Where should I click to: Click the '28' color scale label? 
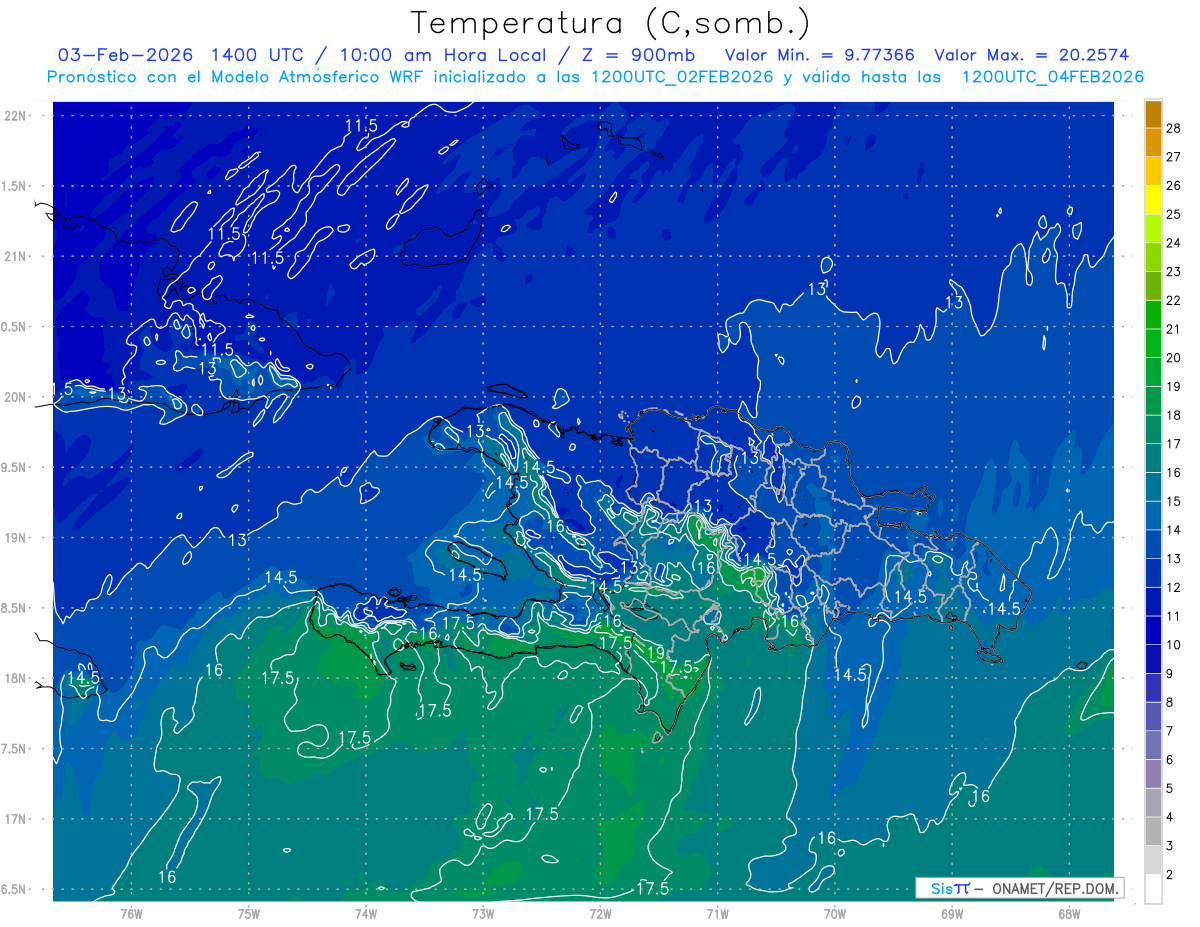pos(1174,128)
